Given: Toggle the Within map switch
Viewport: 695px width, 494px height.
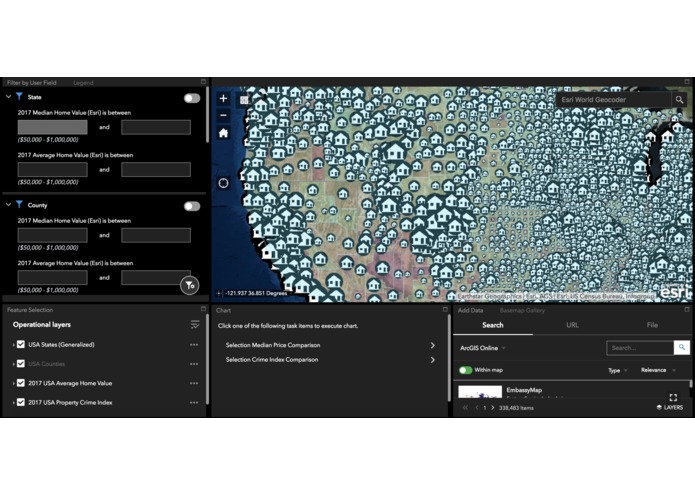Looking at the screenshot, I should coord(465,370).
